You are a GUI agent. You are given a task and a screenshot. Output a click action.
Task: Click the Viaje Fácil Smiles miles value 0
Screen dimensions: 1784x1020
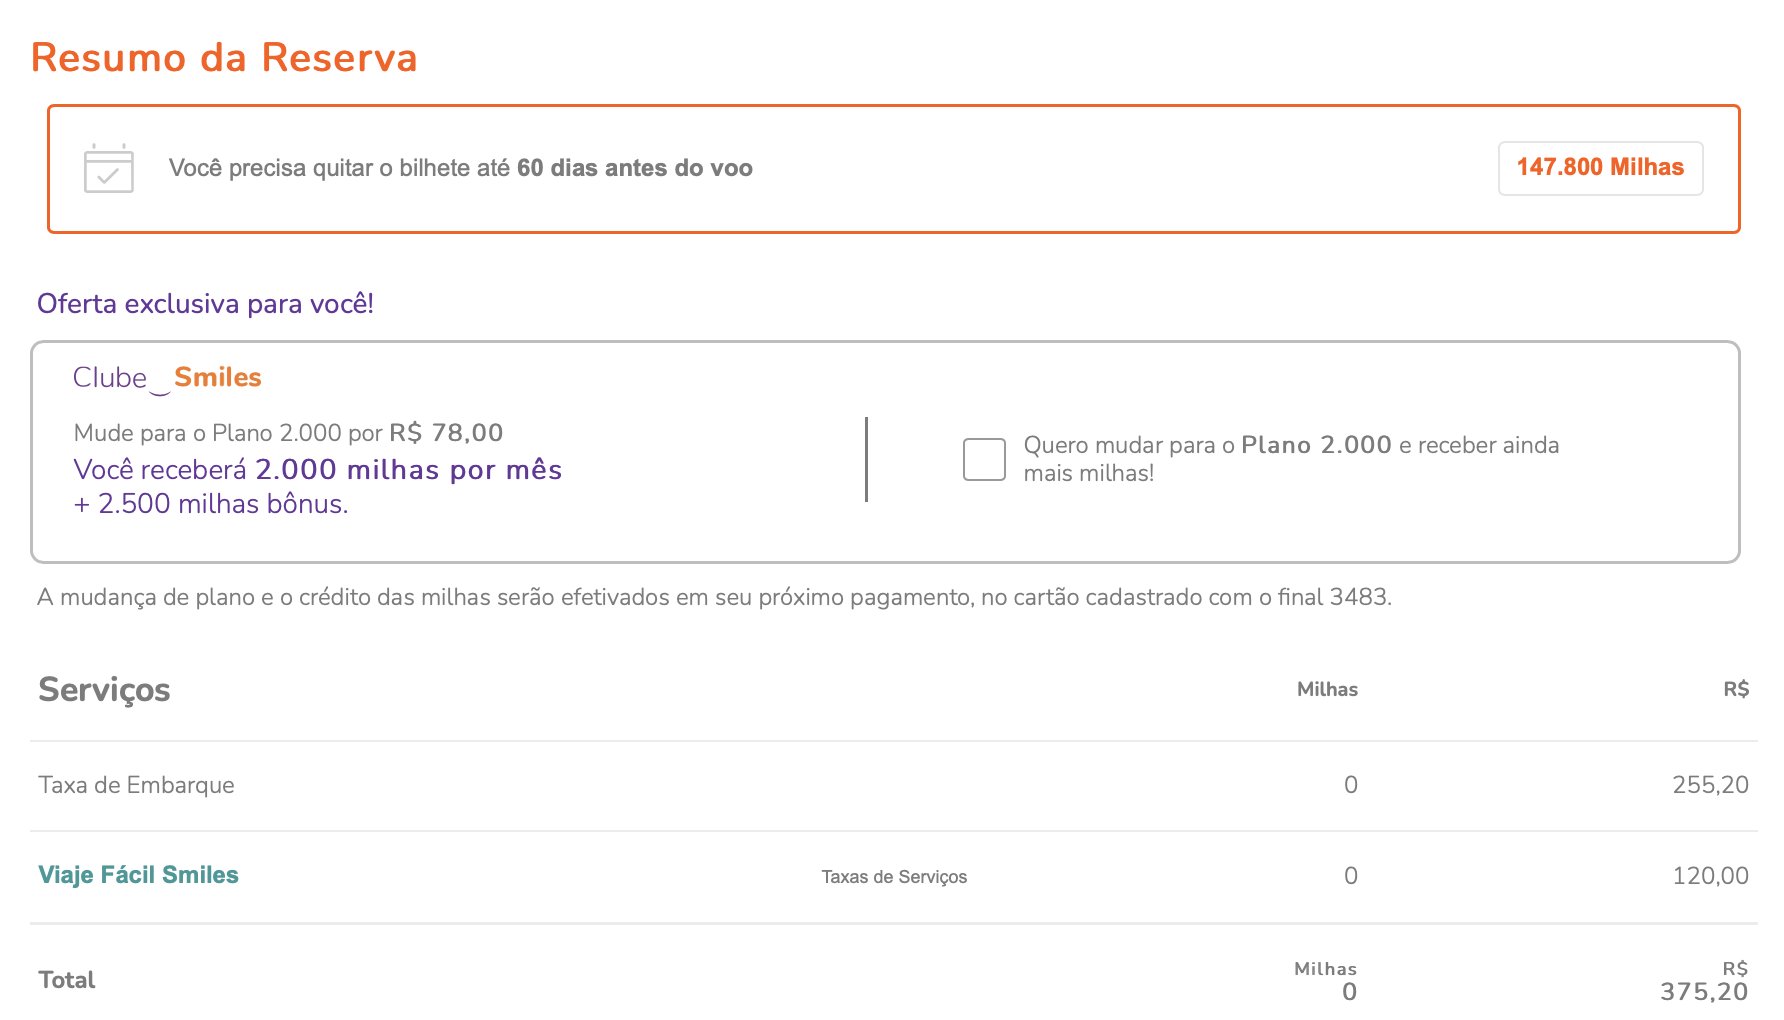[x=1350, y=876]
